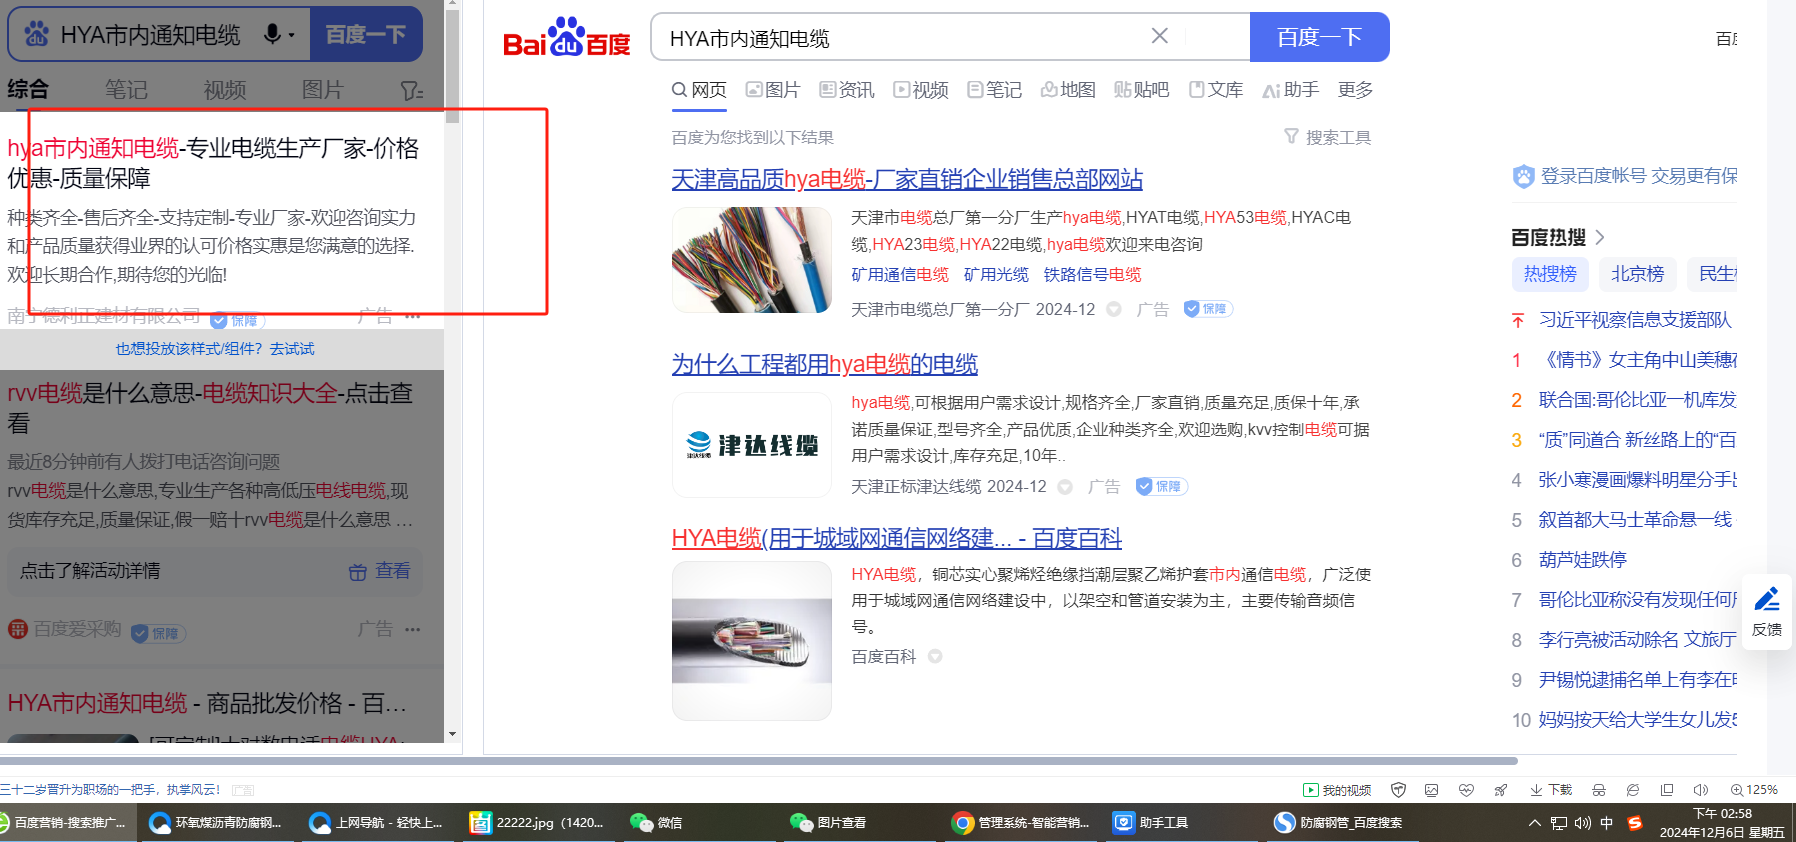
Task: Open 搜索工具 search tools
Action: (x=1328, y=137)
